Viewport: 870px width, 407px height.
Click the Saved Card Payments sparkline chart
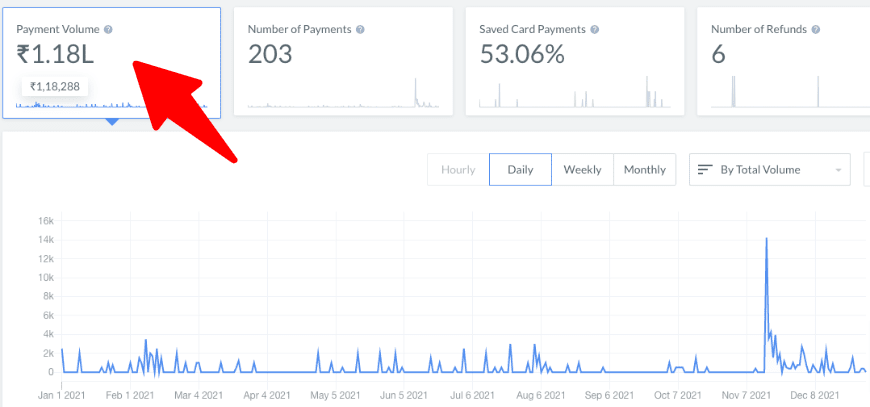pos(575,92)
